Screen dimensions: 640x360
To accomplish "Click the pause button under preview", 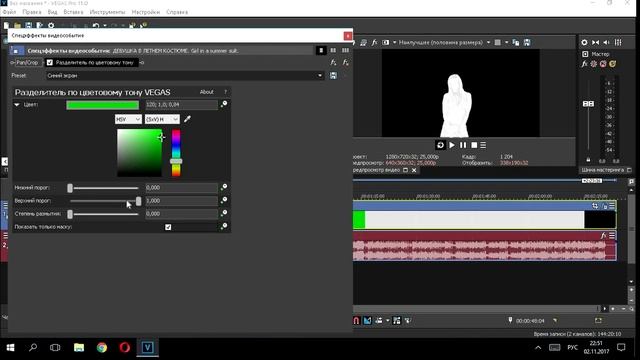I will pos(463,145).
